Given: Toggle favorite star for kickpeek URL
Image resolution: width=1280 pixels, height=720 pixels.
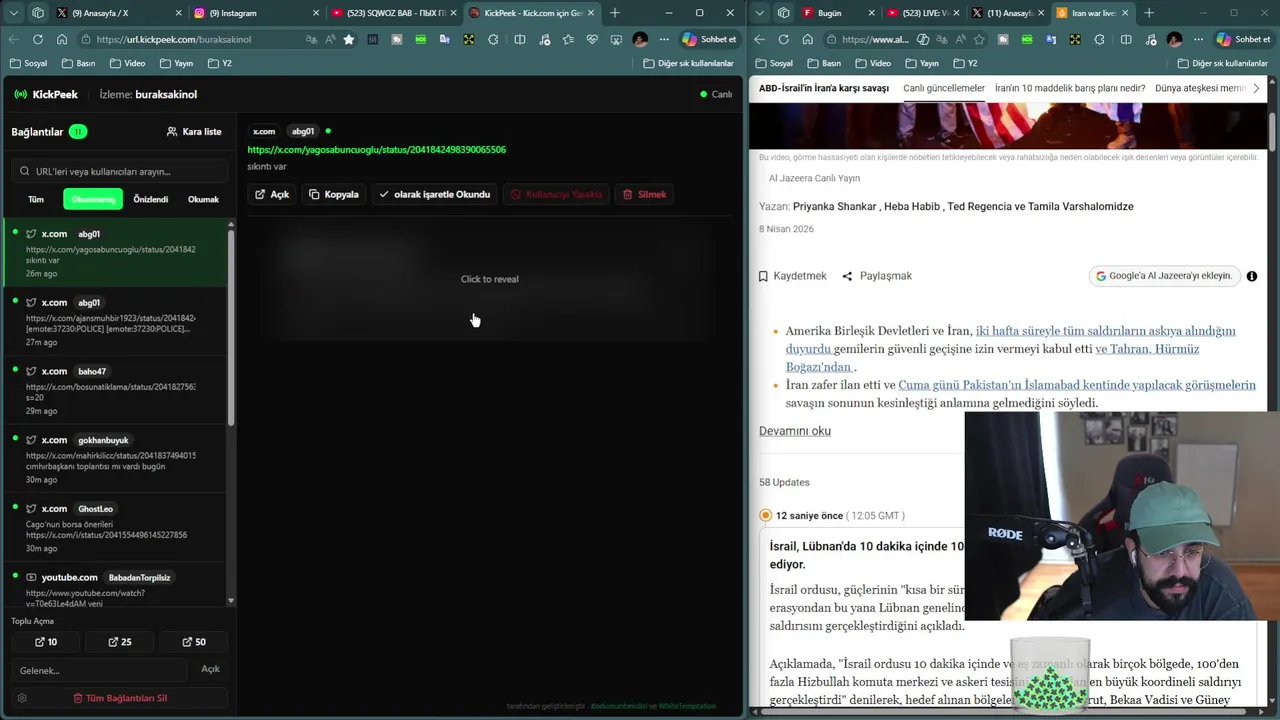Looking at the screenshot, I should (348, 39).
